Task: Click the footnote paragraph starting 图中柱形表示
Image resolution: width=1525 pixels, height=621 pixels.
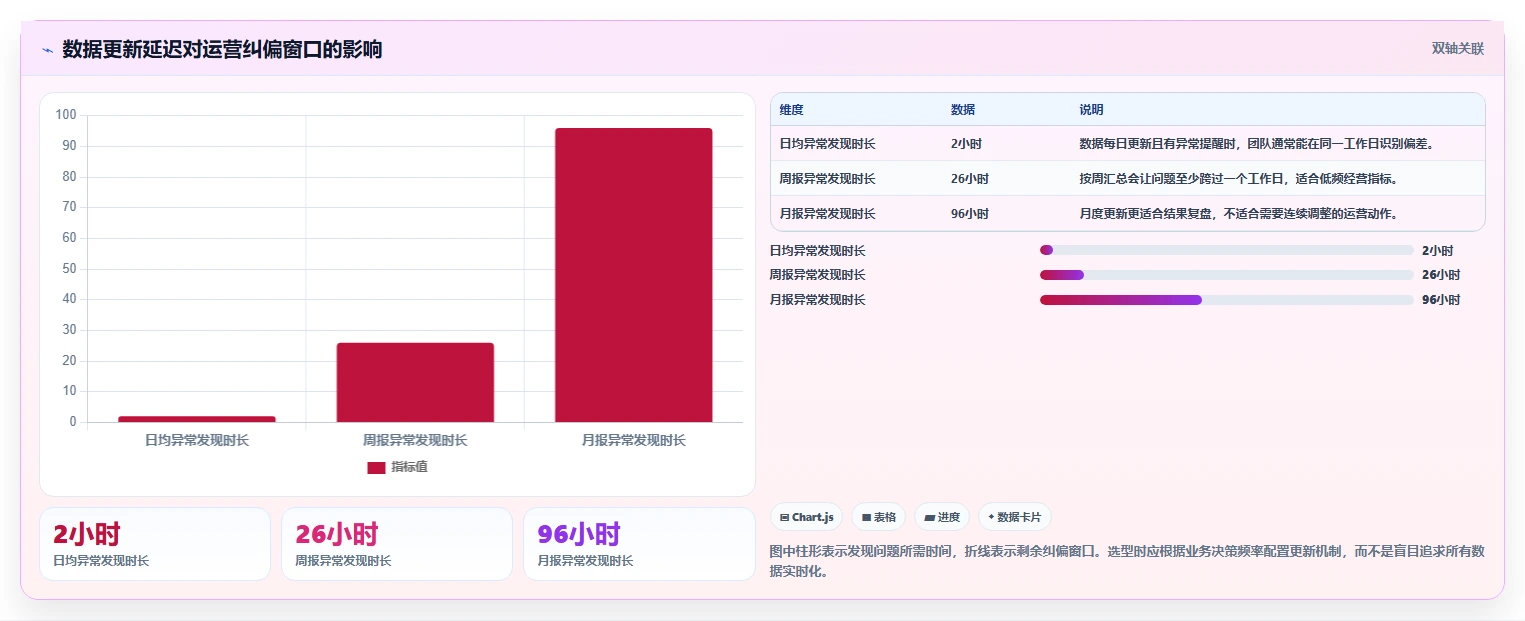Action: [x=1127, y=562]
